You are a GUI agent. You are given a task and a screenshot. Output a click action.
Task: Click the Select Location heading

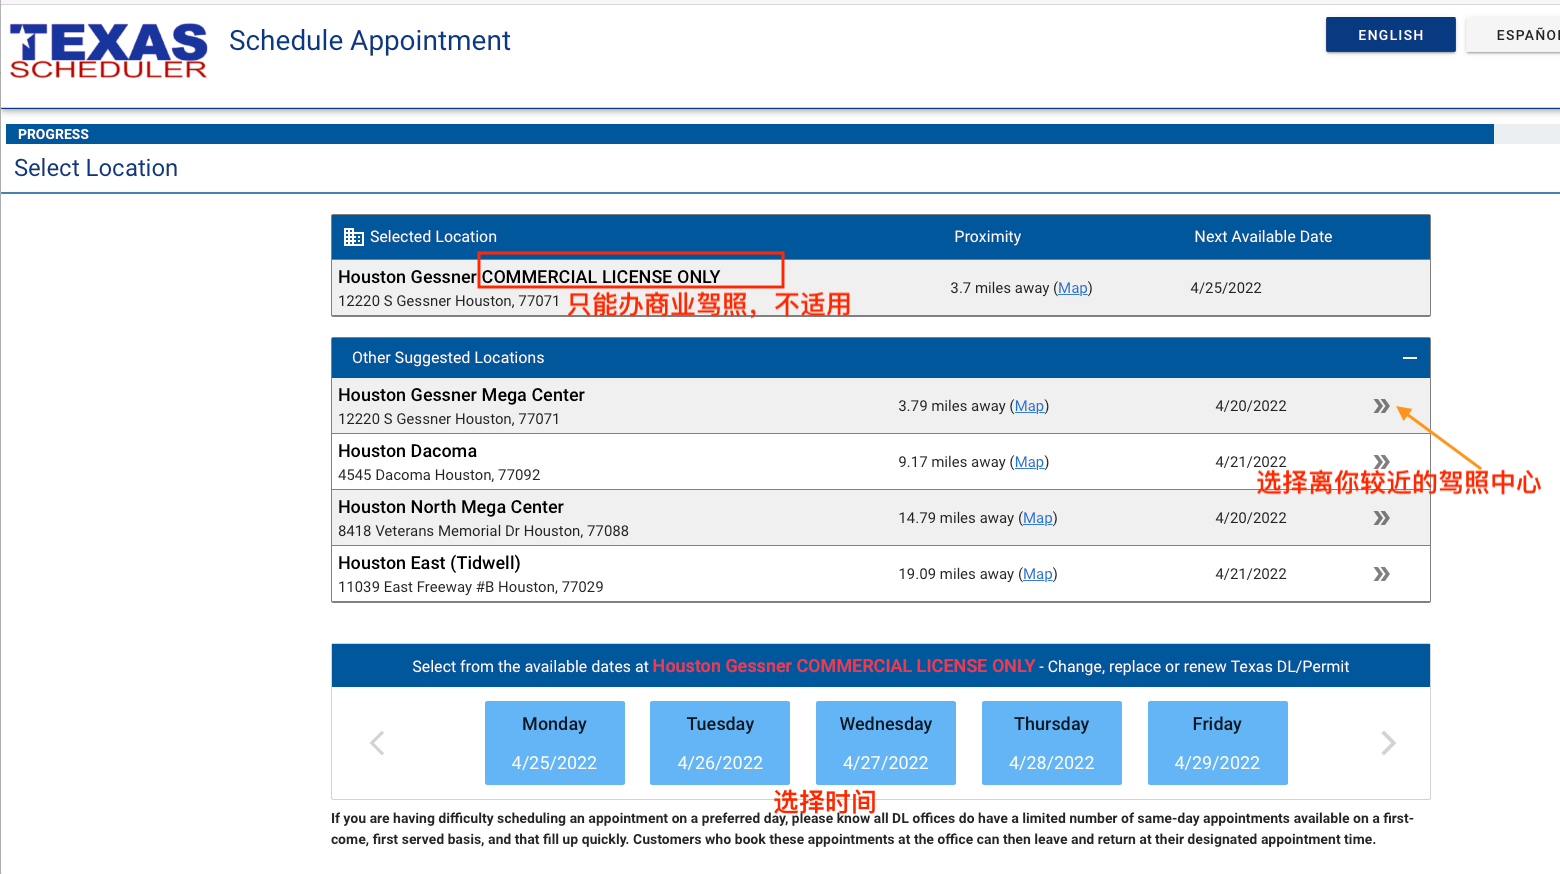[96, 168]
